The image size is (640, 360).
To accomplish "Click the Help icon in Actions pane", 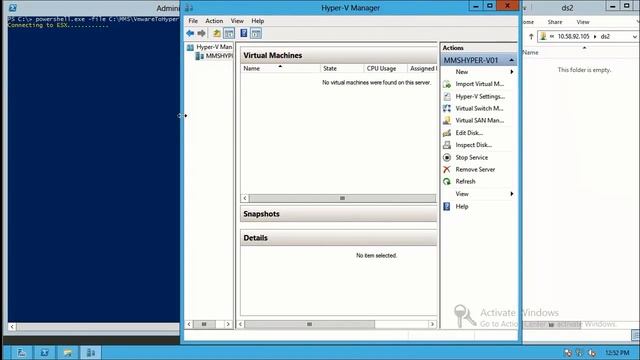I will coord(447,207).
